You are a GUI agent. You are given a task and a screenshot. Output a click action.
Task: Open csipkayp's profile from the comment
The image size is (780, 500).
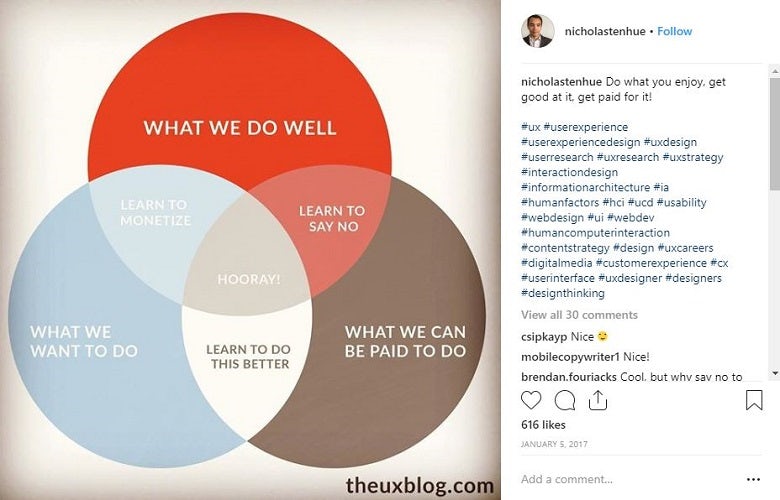pos(545,336)
